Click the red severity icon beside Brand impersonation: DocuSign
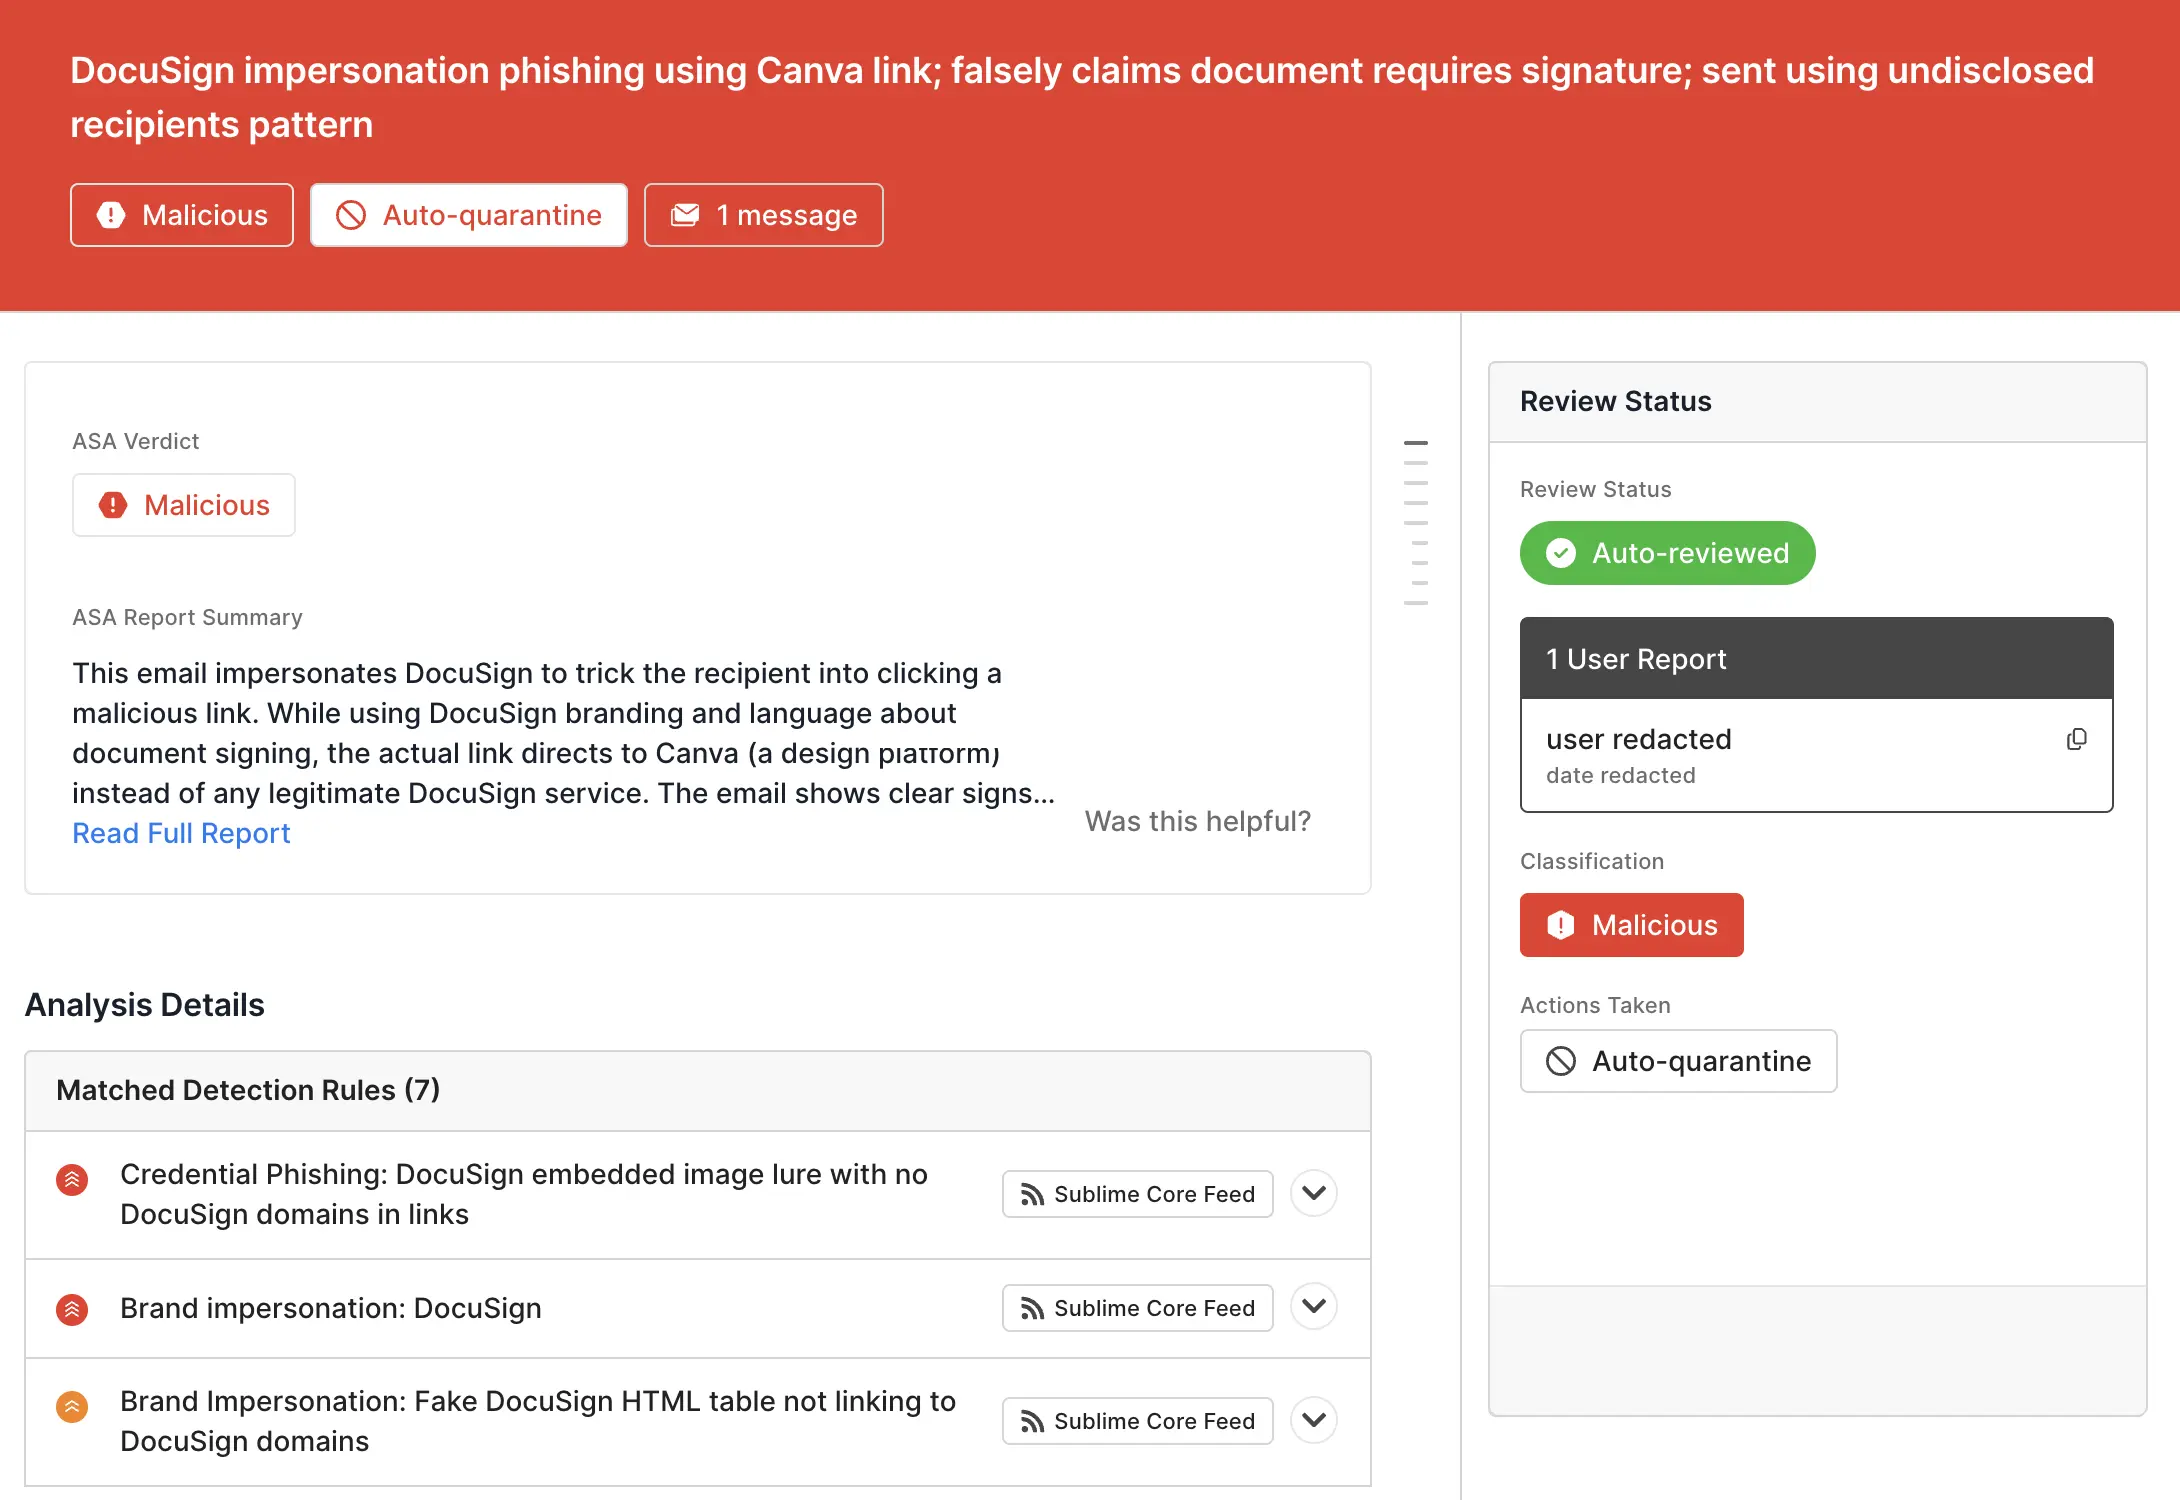This screenshot has height=1500, width=2180. [72, 1309]
